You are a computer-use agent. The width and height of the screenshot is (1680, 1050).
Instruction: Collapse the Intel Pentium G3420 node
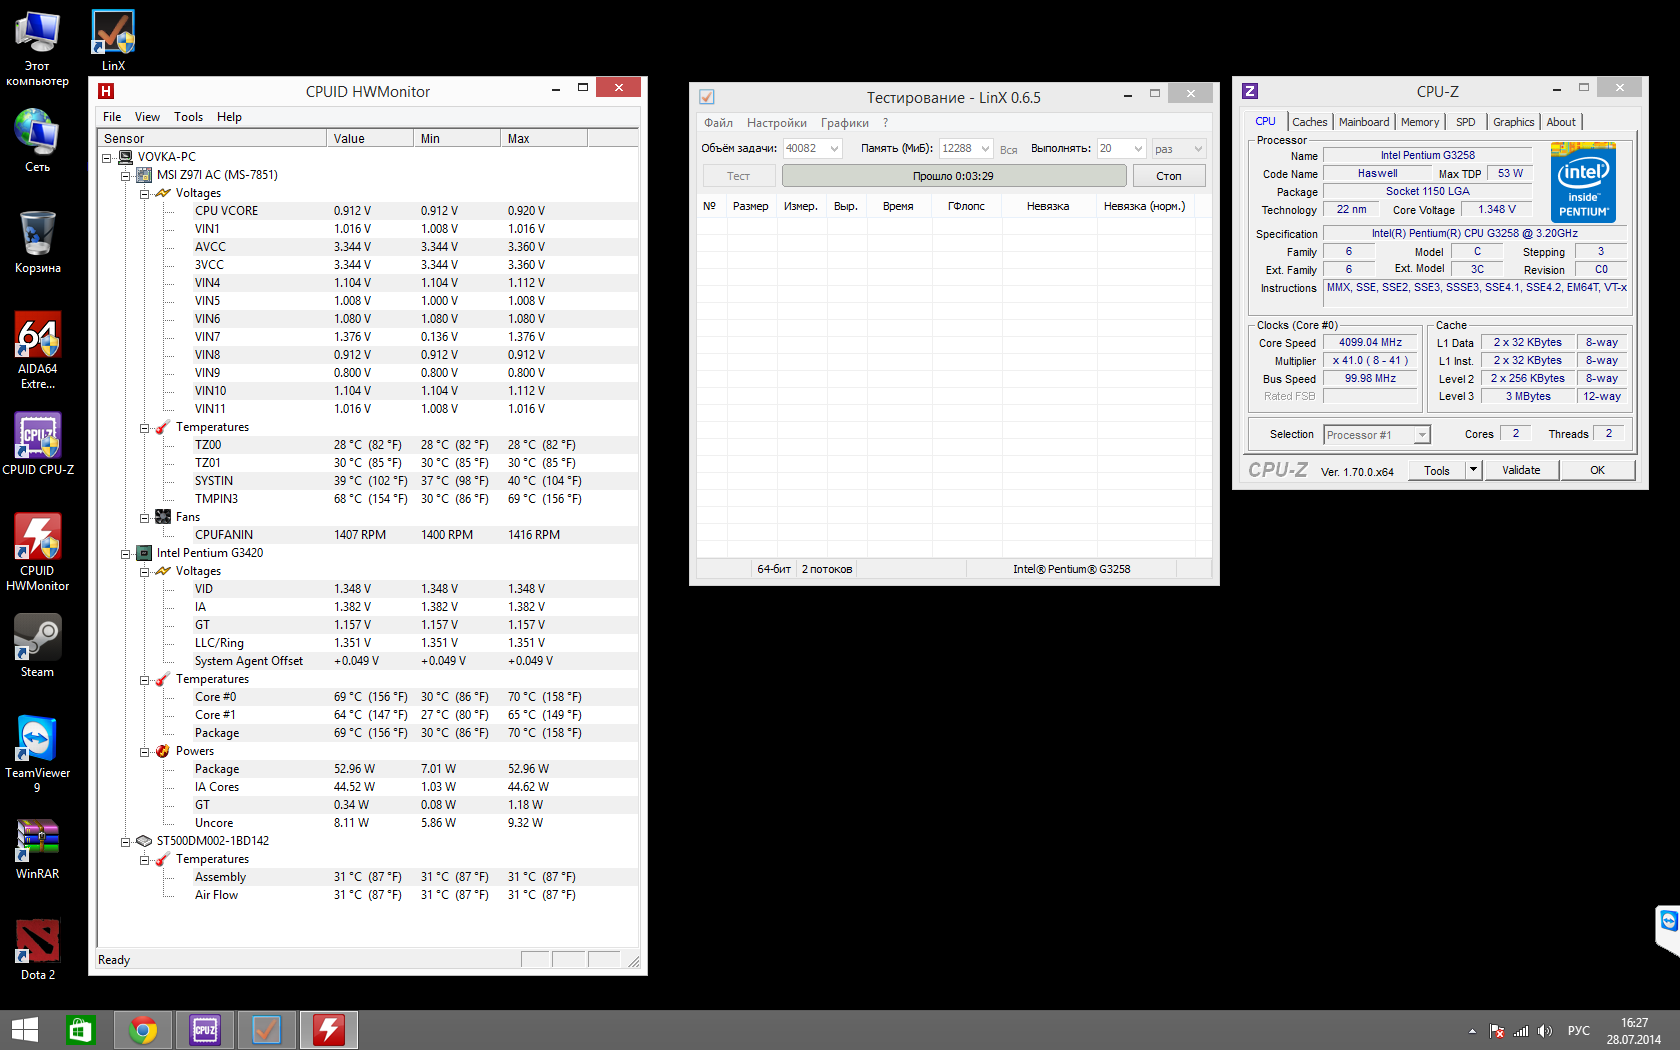[x=126, y=553]
